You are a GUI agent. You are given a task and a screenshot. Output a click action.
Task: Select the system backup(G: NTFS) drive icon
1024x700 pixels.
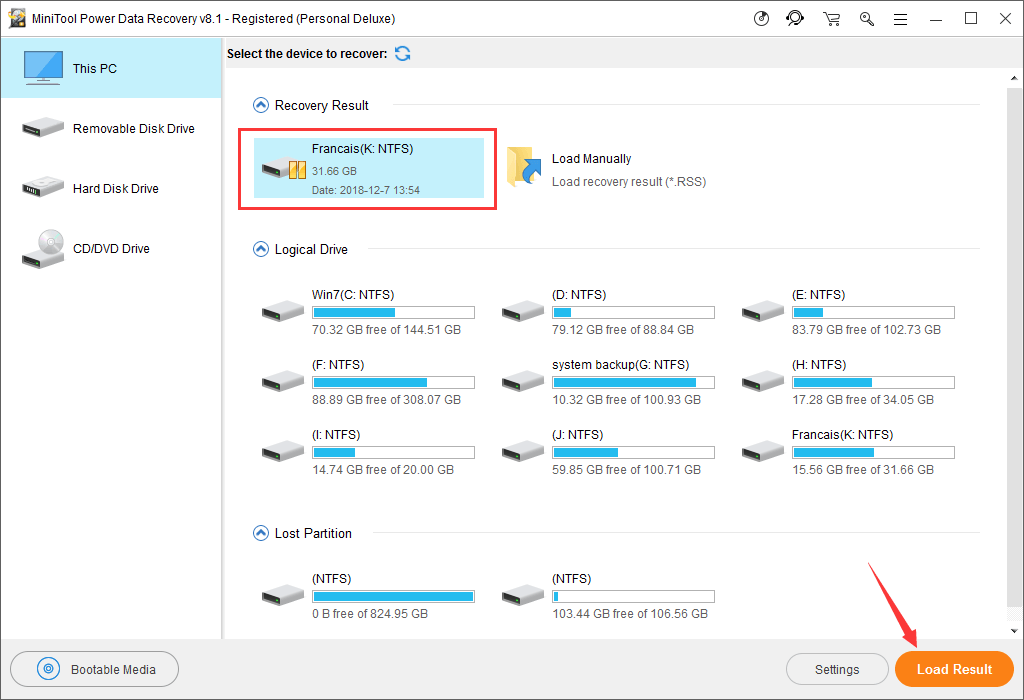click(x=523, y=381)
